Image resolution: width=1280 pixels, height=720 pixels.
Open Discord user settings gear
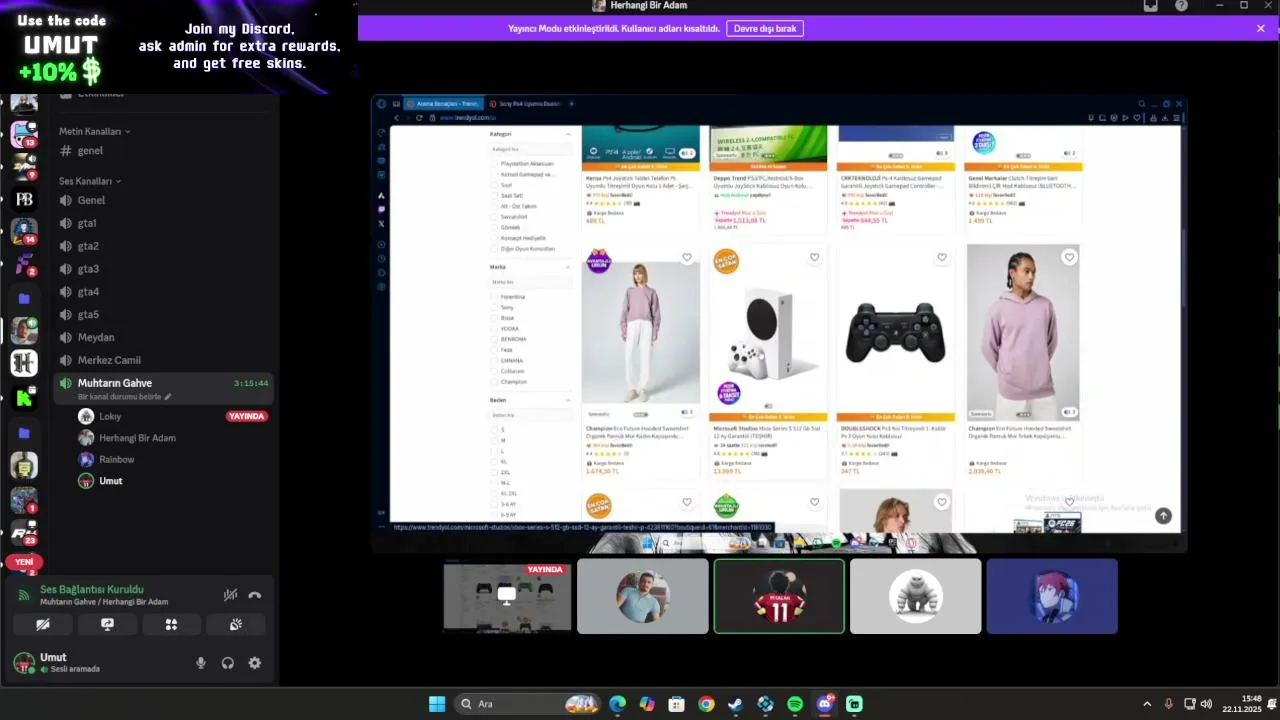[255, 663]
